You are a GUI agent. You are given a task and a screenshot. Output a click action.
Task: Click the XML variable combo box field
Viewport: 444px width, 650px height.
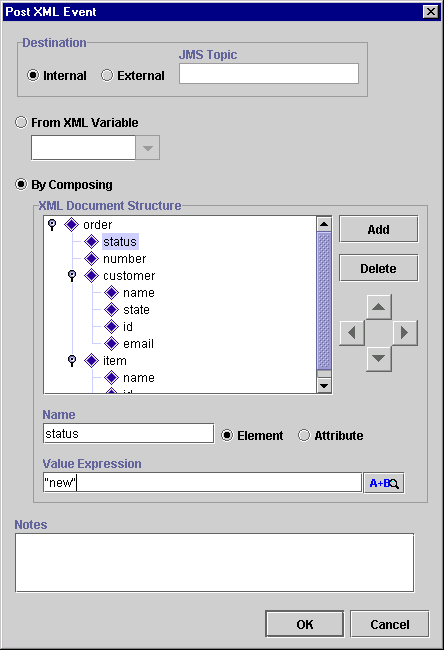83,148
